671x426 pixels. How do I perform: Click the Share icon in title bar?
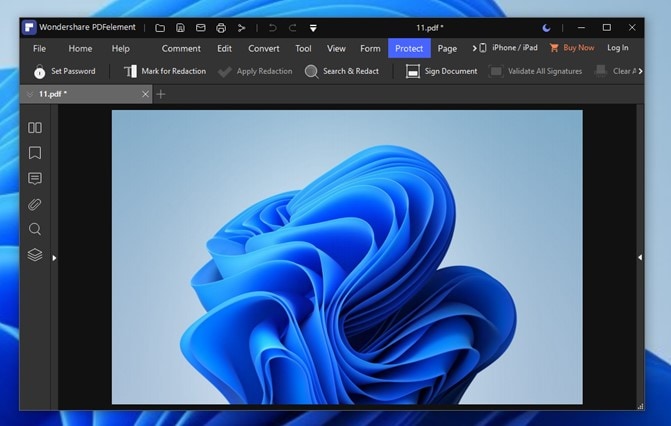coord(241,28)
